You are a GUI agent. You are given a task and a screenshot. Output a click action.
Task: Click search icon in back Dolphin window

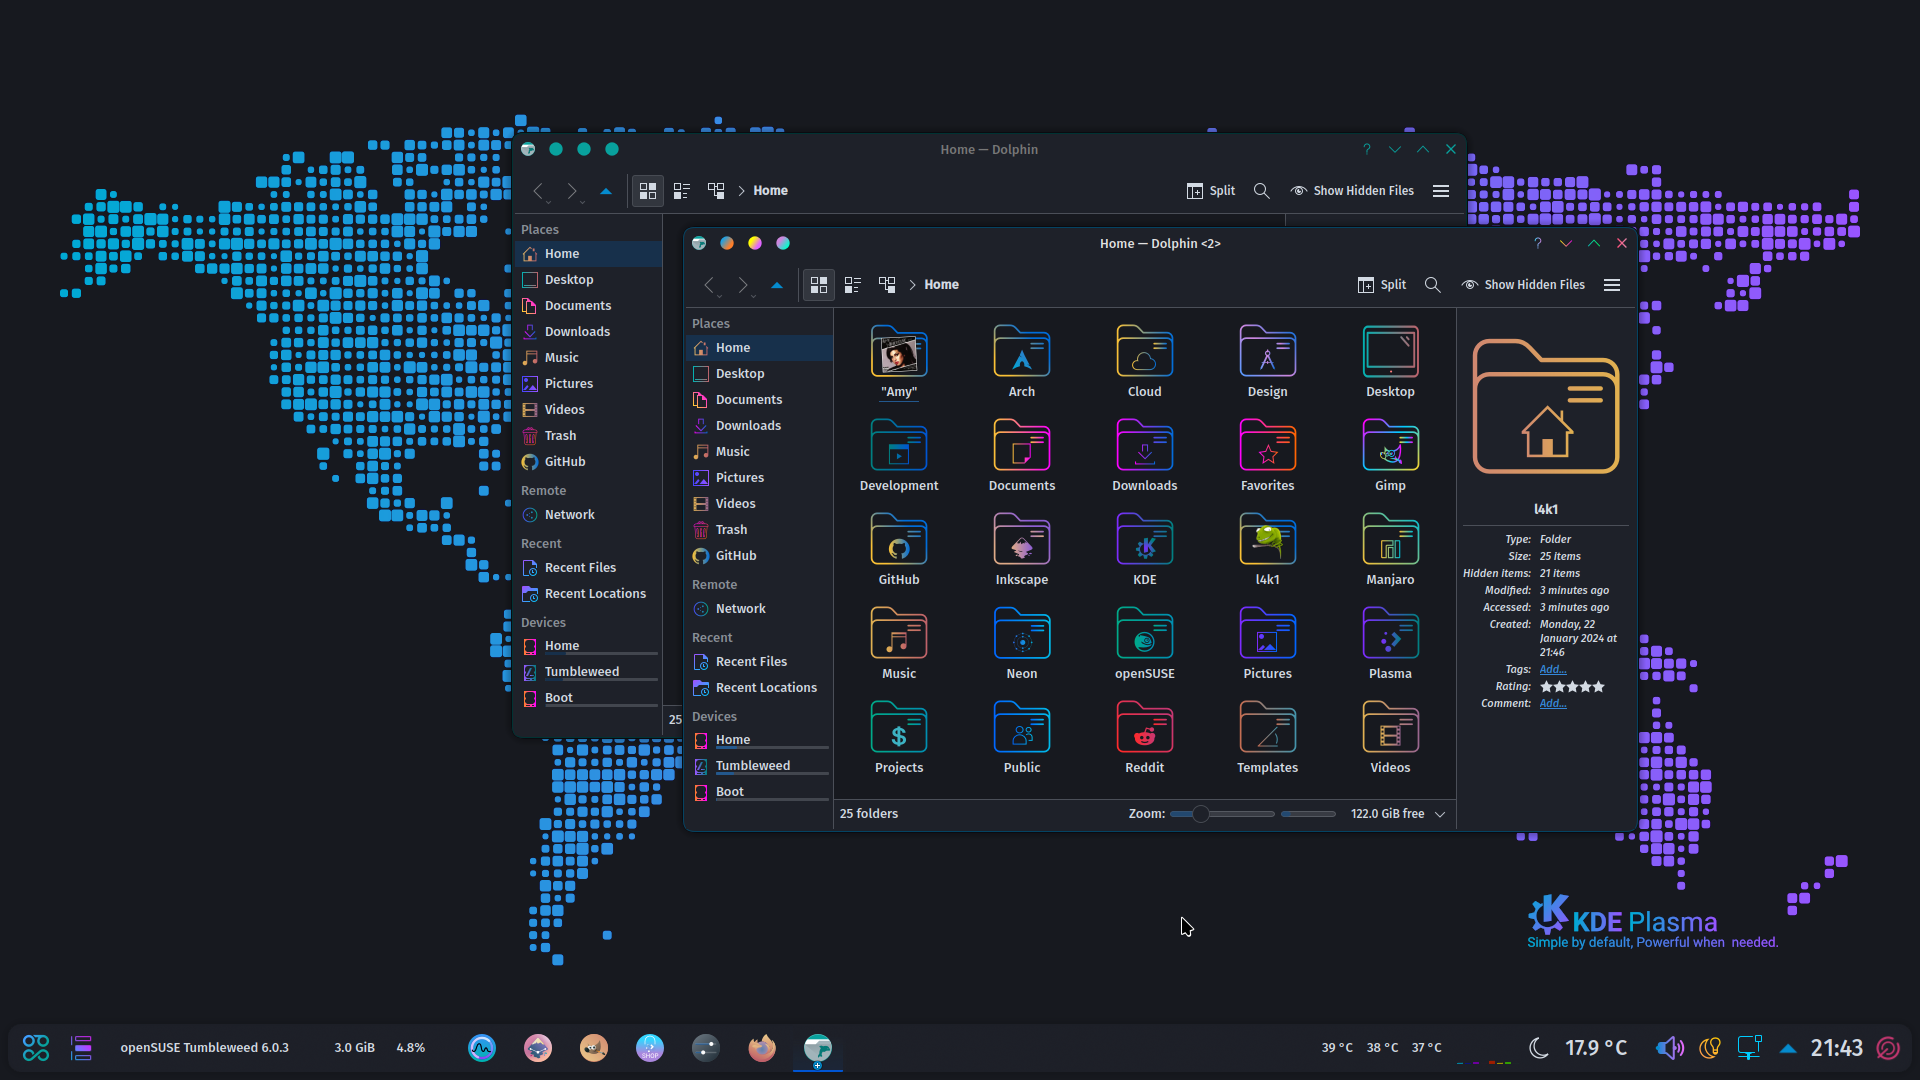point(1261,191)
